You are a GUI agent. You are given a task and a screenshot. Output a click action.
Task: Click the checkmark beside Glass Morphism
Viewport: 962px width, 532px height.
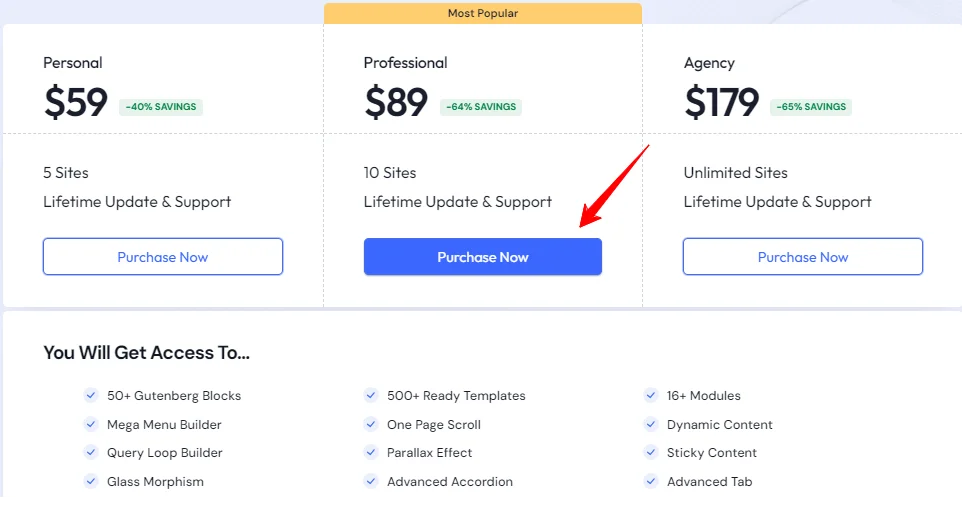click(x=91, y=481)
